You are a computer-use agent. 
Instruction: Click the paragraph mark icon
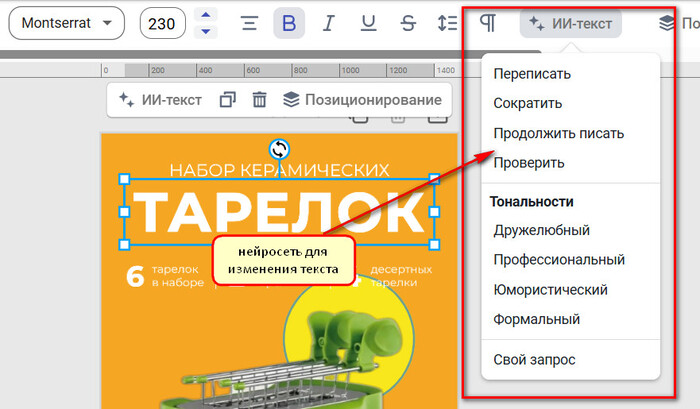488,23
